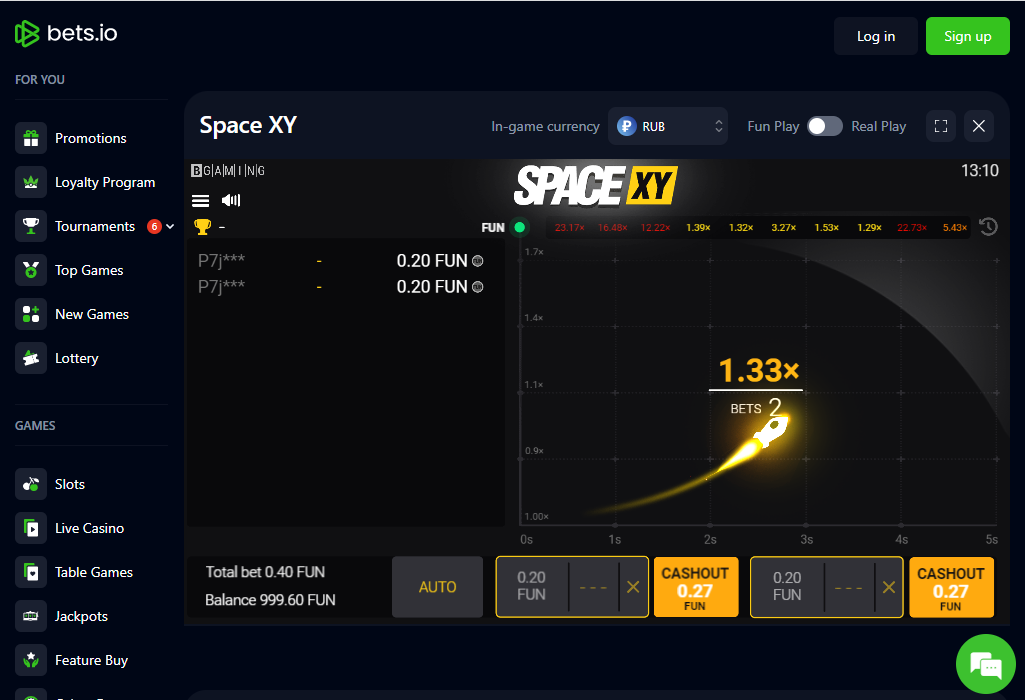Close the Space XY game panel

click(979, 126)
